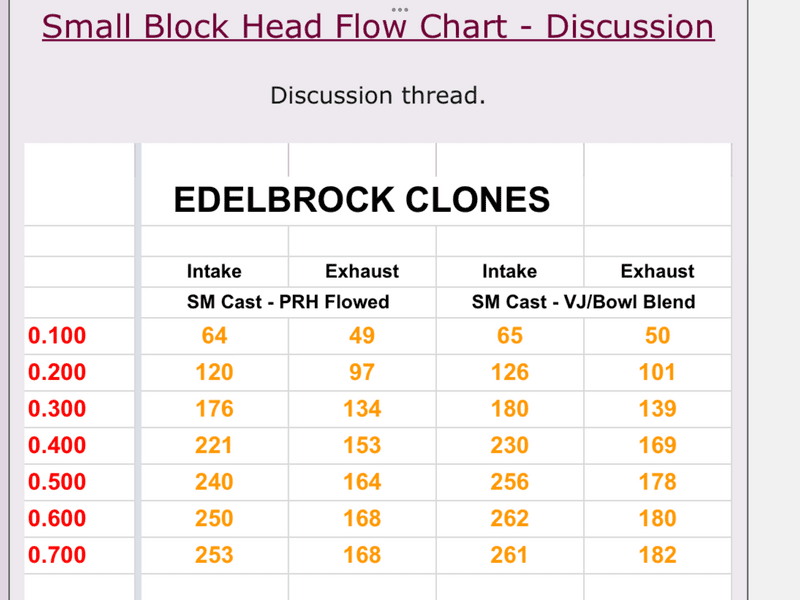Viewport: 800px width, 600px height.
Task: Click the 0.700 lift row label
Action: click(x=57, y=555)
